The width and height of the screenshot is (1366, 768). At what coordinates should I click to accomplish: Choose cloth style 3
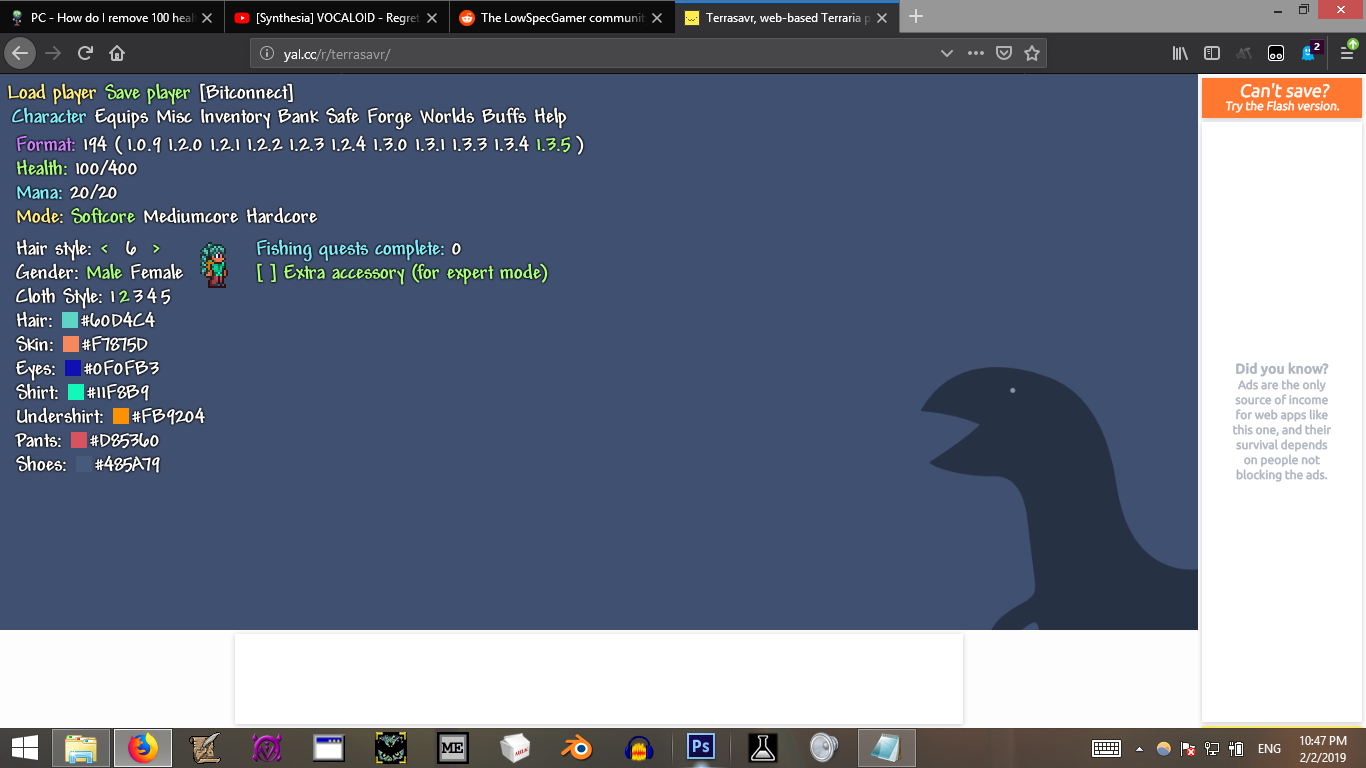[140, 296]
